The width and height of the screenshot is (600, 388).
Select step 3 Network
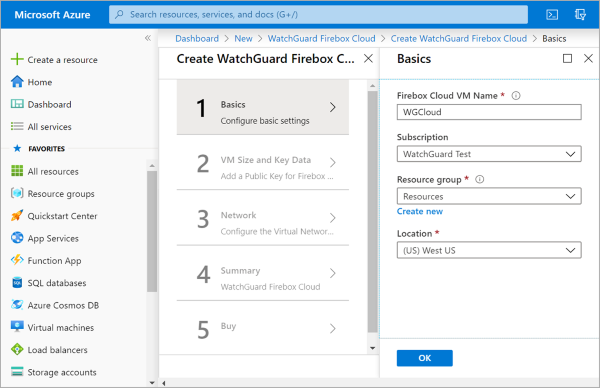coord(262,218)
